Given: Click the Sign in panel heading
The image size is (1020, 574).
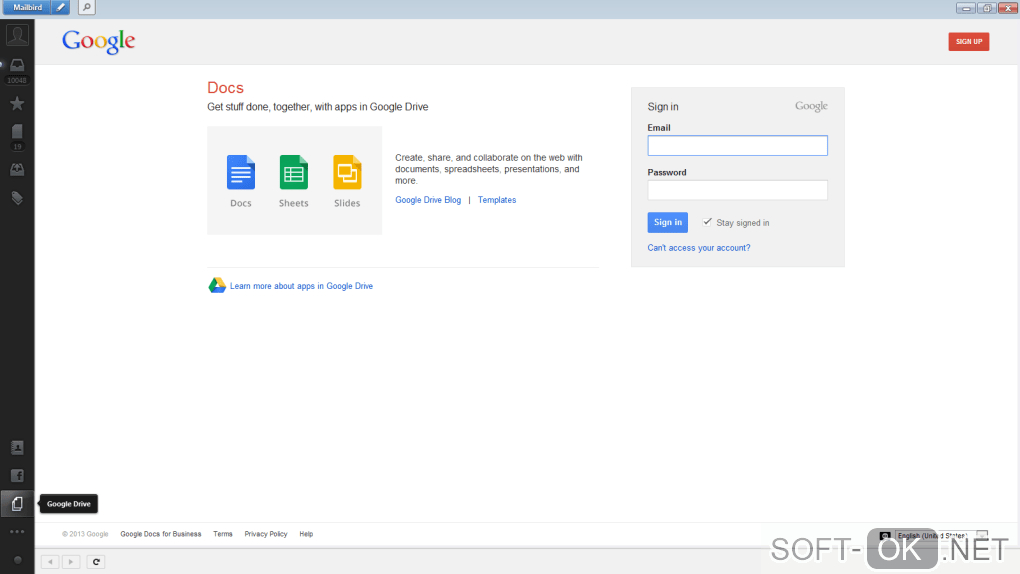Looking at the screenshot, I should click(x=663, y=107).
